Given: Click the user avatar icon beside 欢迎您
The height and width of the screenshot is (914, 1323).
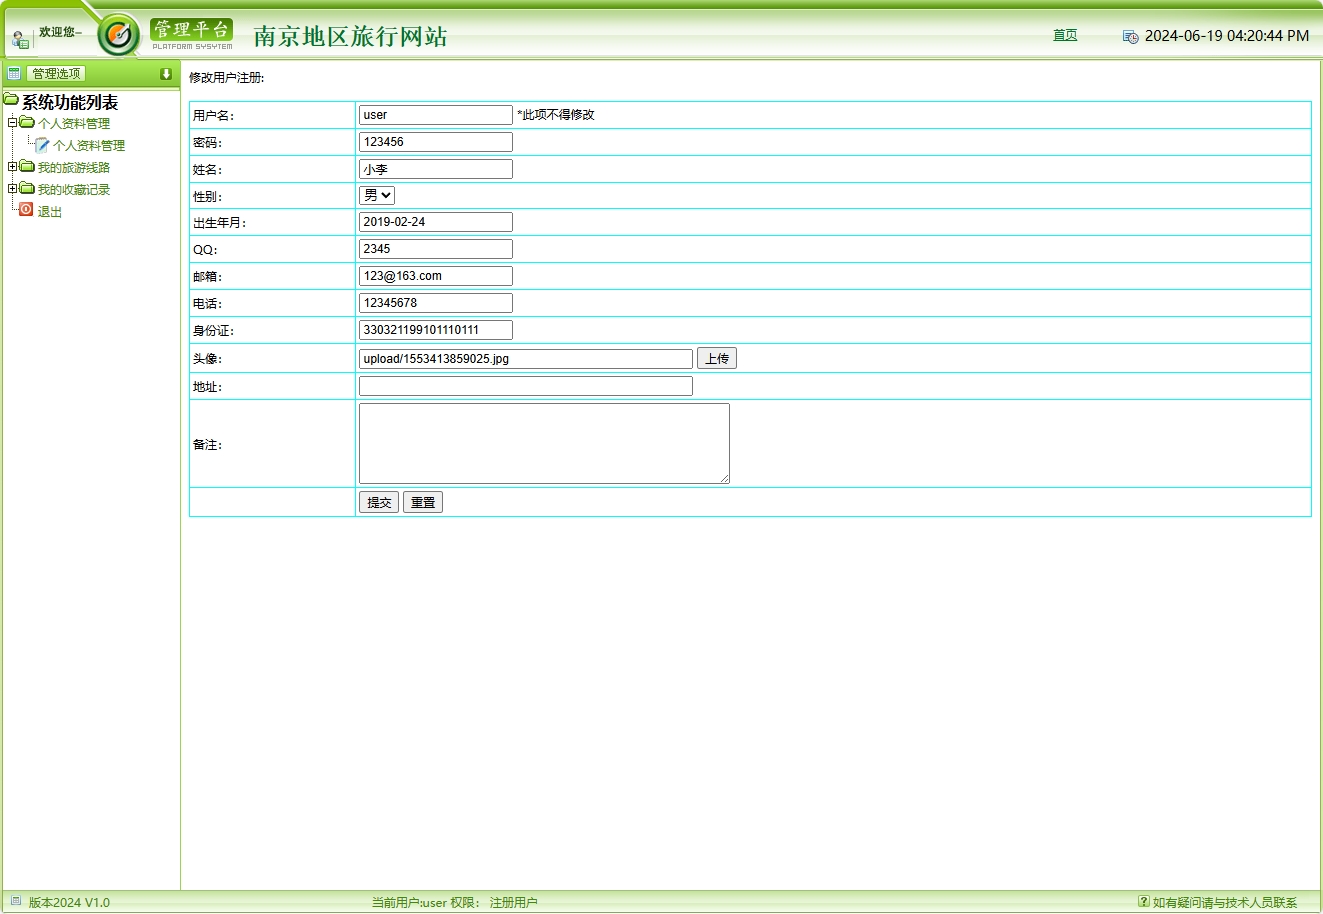Looking at the screenshot, I should tap(20, 40).
